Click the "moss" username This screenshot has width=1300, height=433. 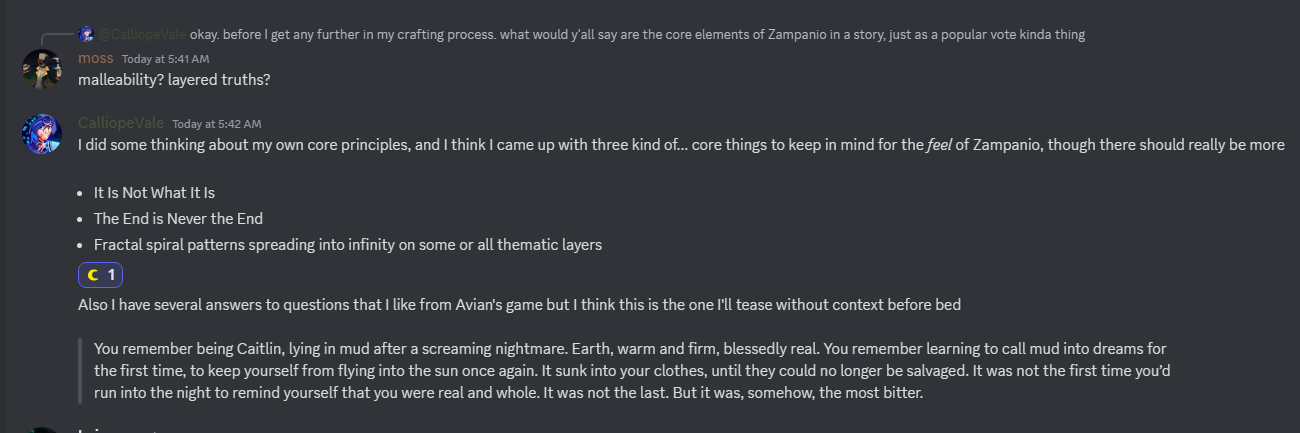click(96, 58)
